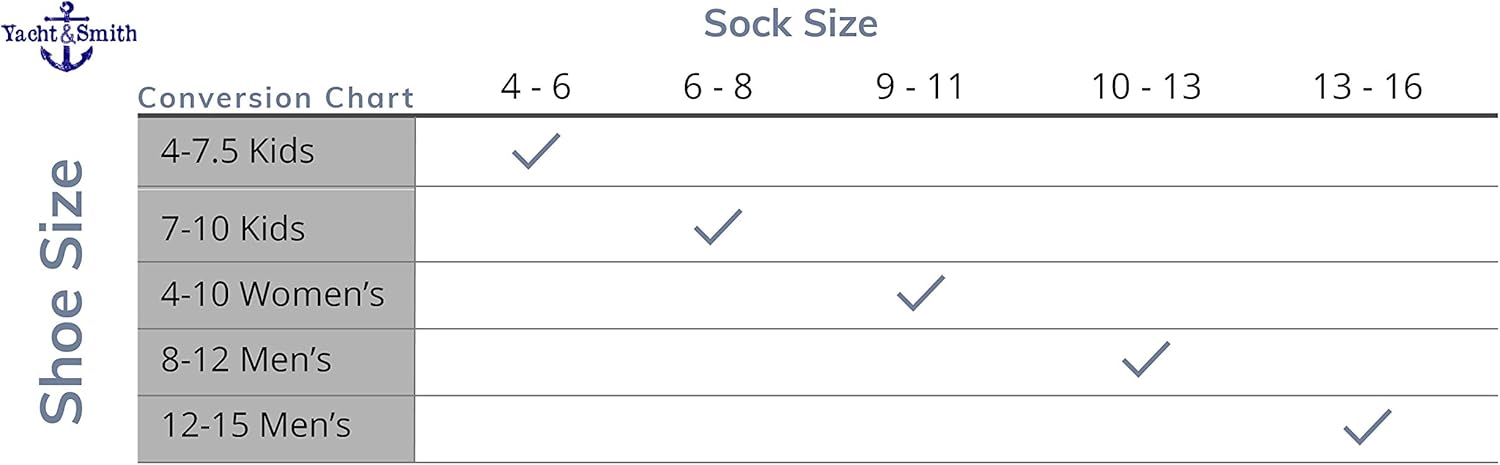Select the 9 - 11 sock size column header
Screen dimensions: 1500x465
[920, 87]
